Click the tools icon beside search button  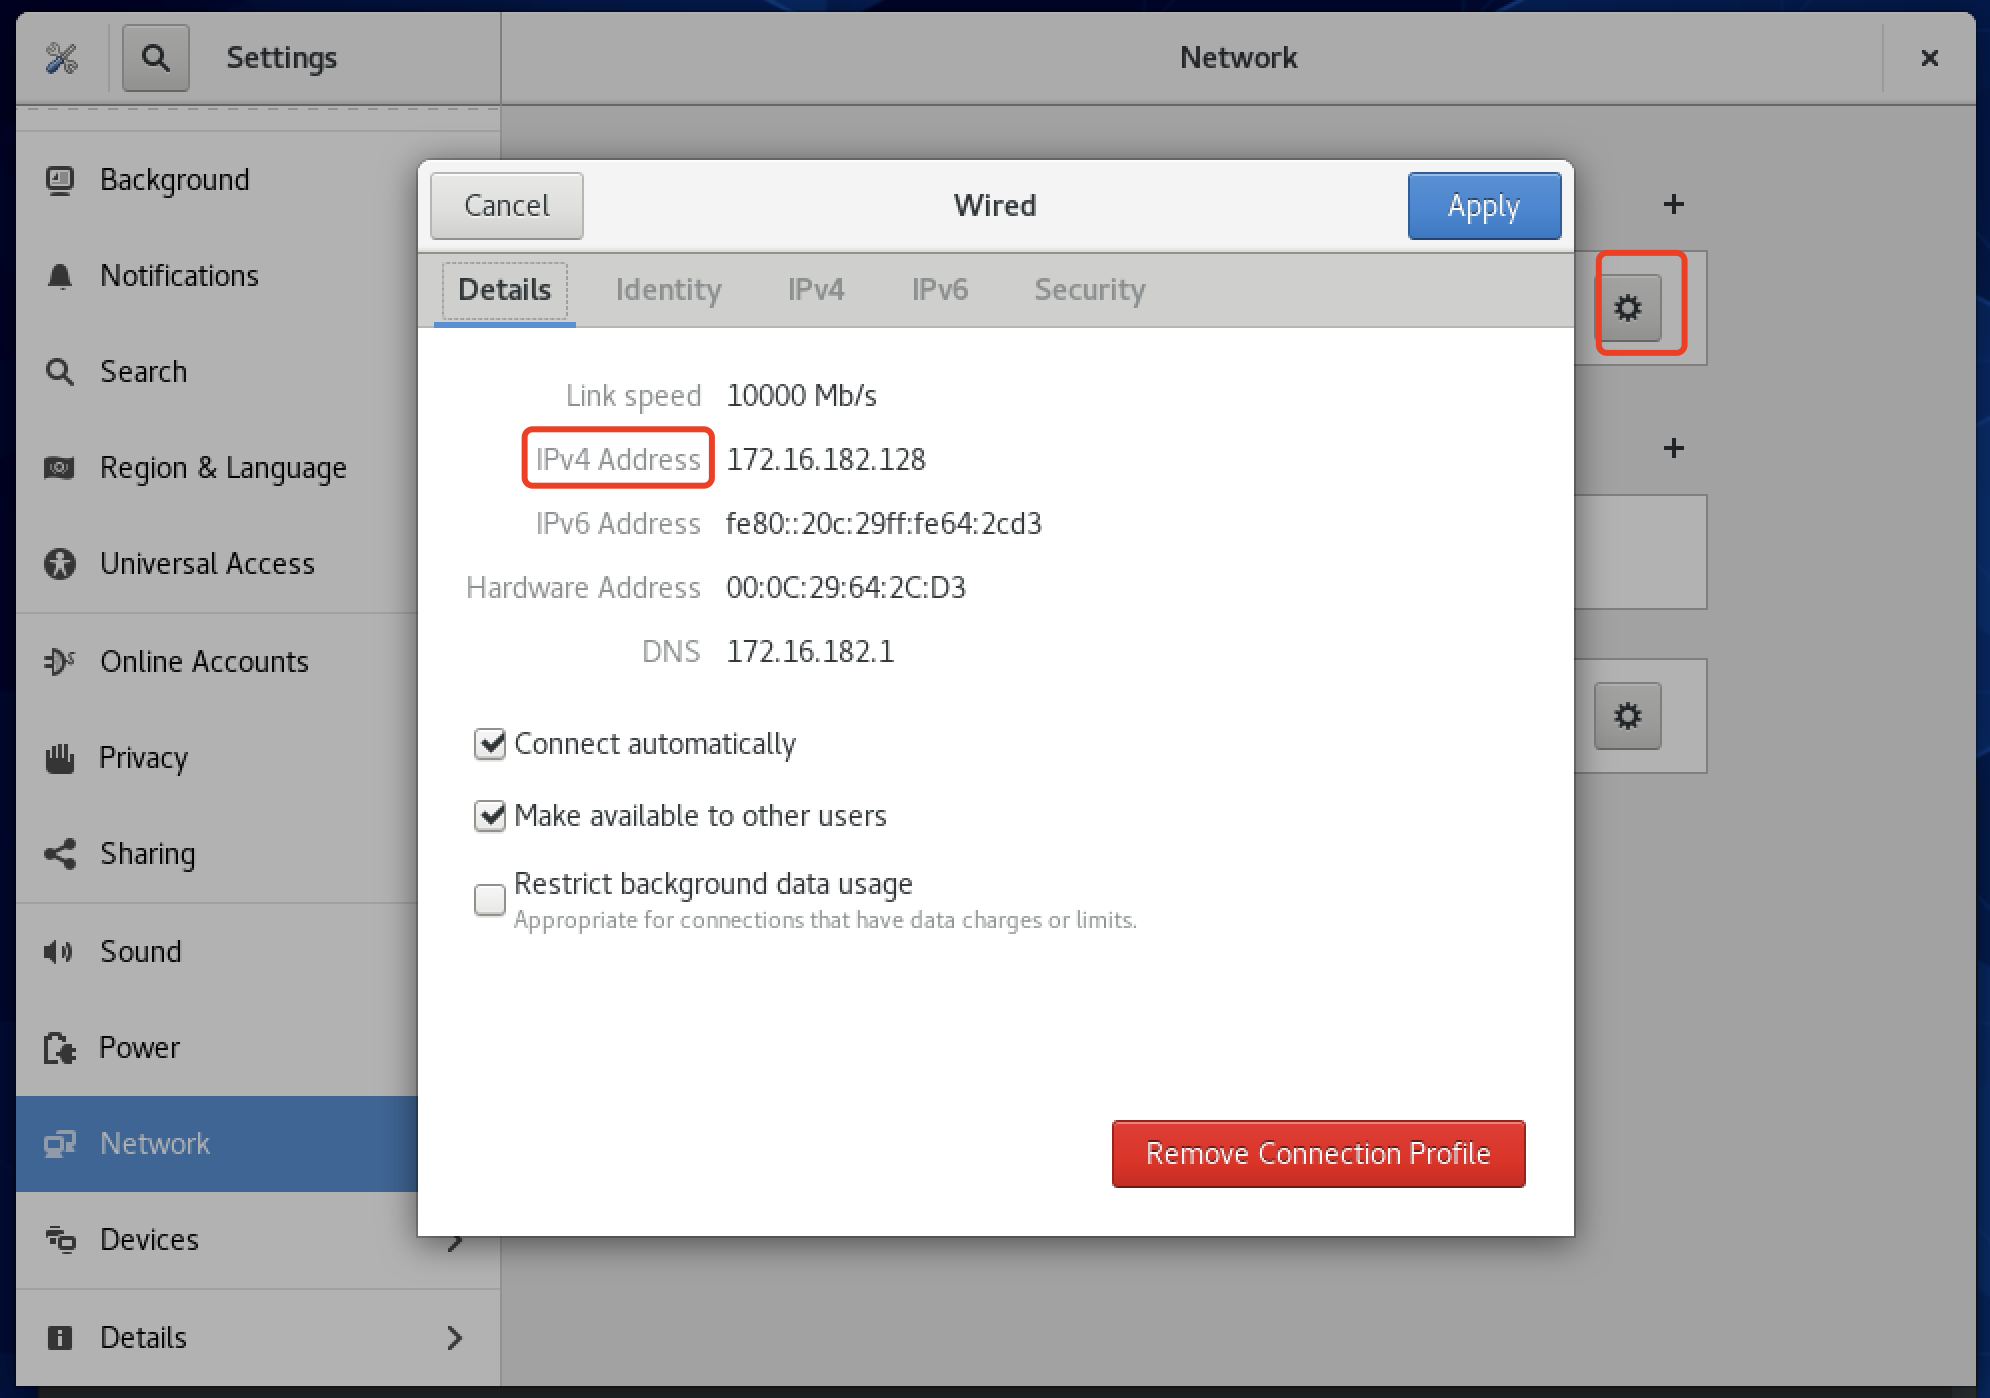click(62, 58)
